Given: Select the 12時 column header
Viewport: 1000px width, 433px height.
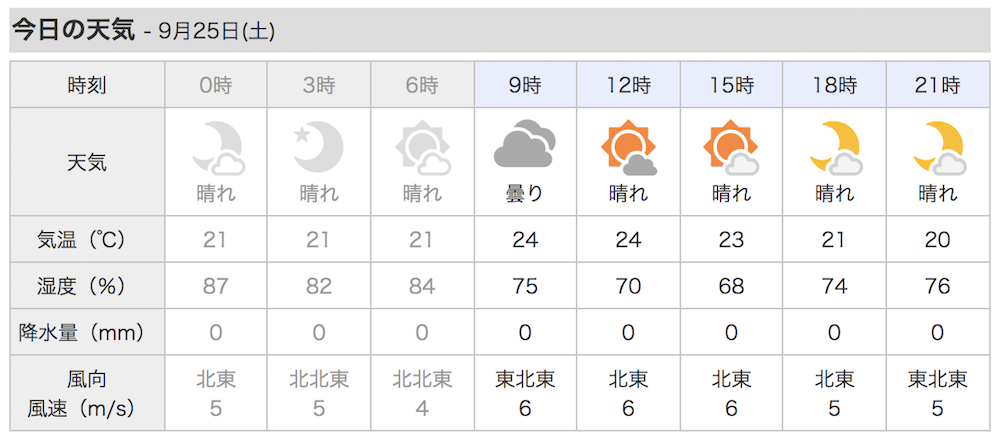Looking at the screenshot, I should (629, 85).
